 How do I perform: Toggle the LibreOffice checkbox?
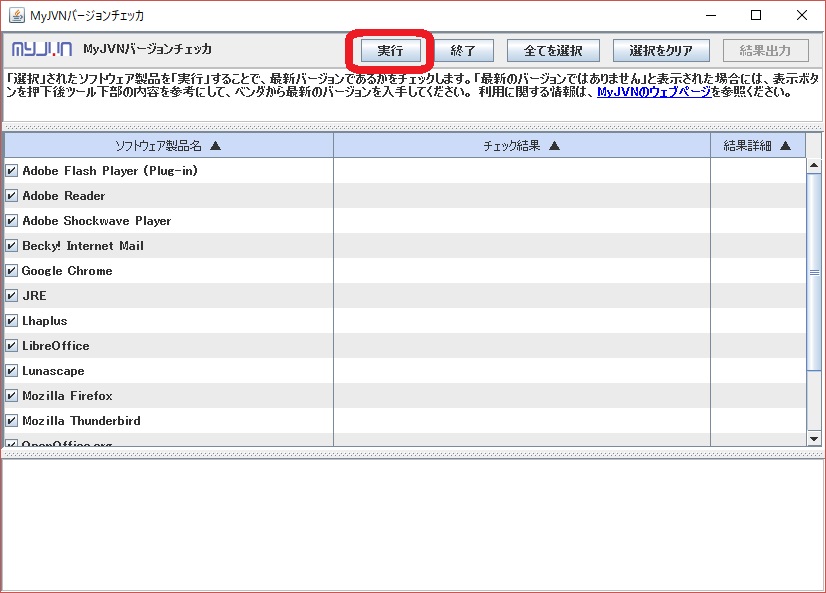[x=12, y=345]
